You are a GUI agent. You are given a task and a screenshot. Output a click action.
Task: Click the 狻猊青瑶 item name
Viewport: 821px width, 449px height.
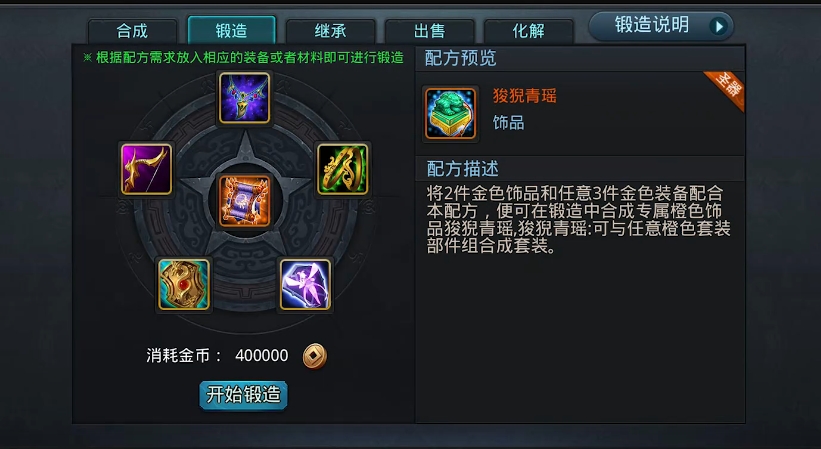[x=525, y=96]
